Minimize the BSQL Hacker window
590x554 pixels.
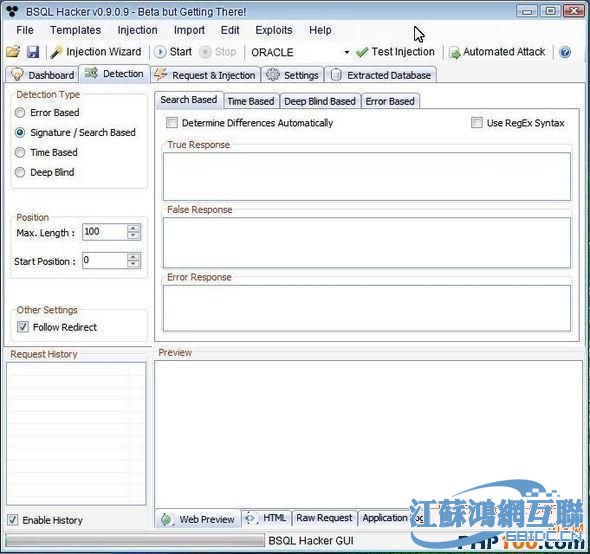(527, 11)
